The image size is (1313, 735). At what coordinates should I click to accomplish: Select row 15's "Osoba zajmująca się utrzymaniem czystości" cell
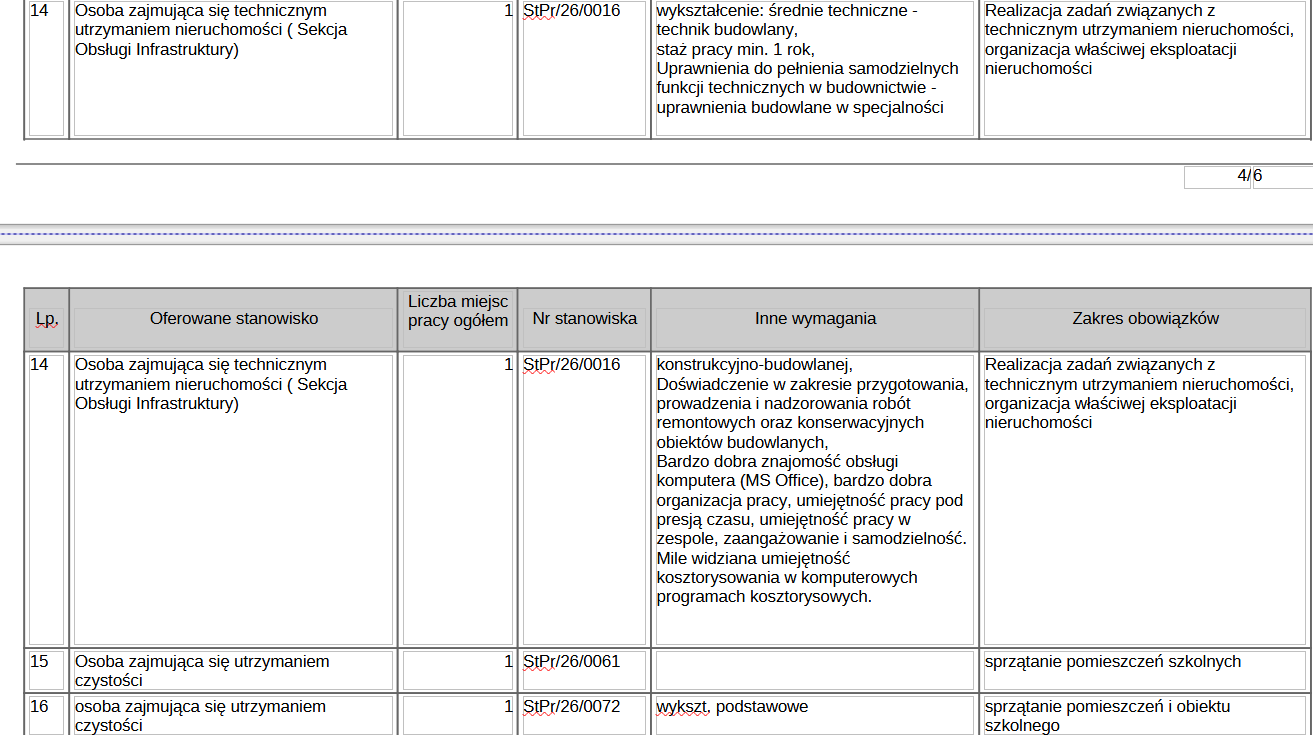[233, 670]
